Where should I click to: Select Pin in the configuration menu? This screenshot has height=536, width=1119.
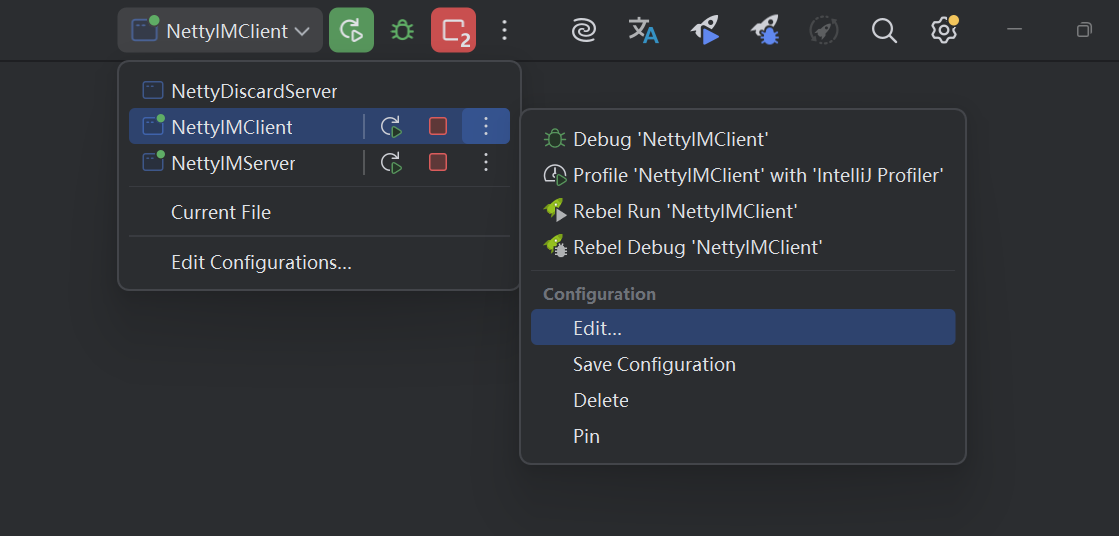pyautogui.click(x=586, y=436)
